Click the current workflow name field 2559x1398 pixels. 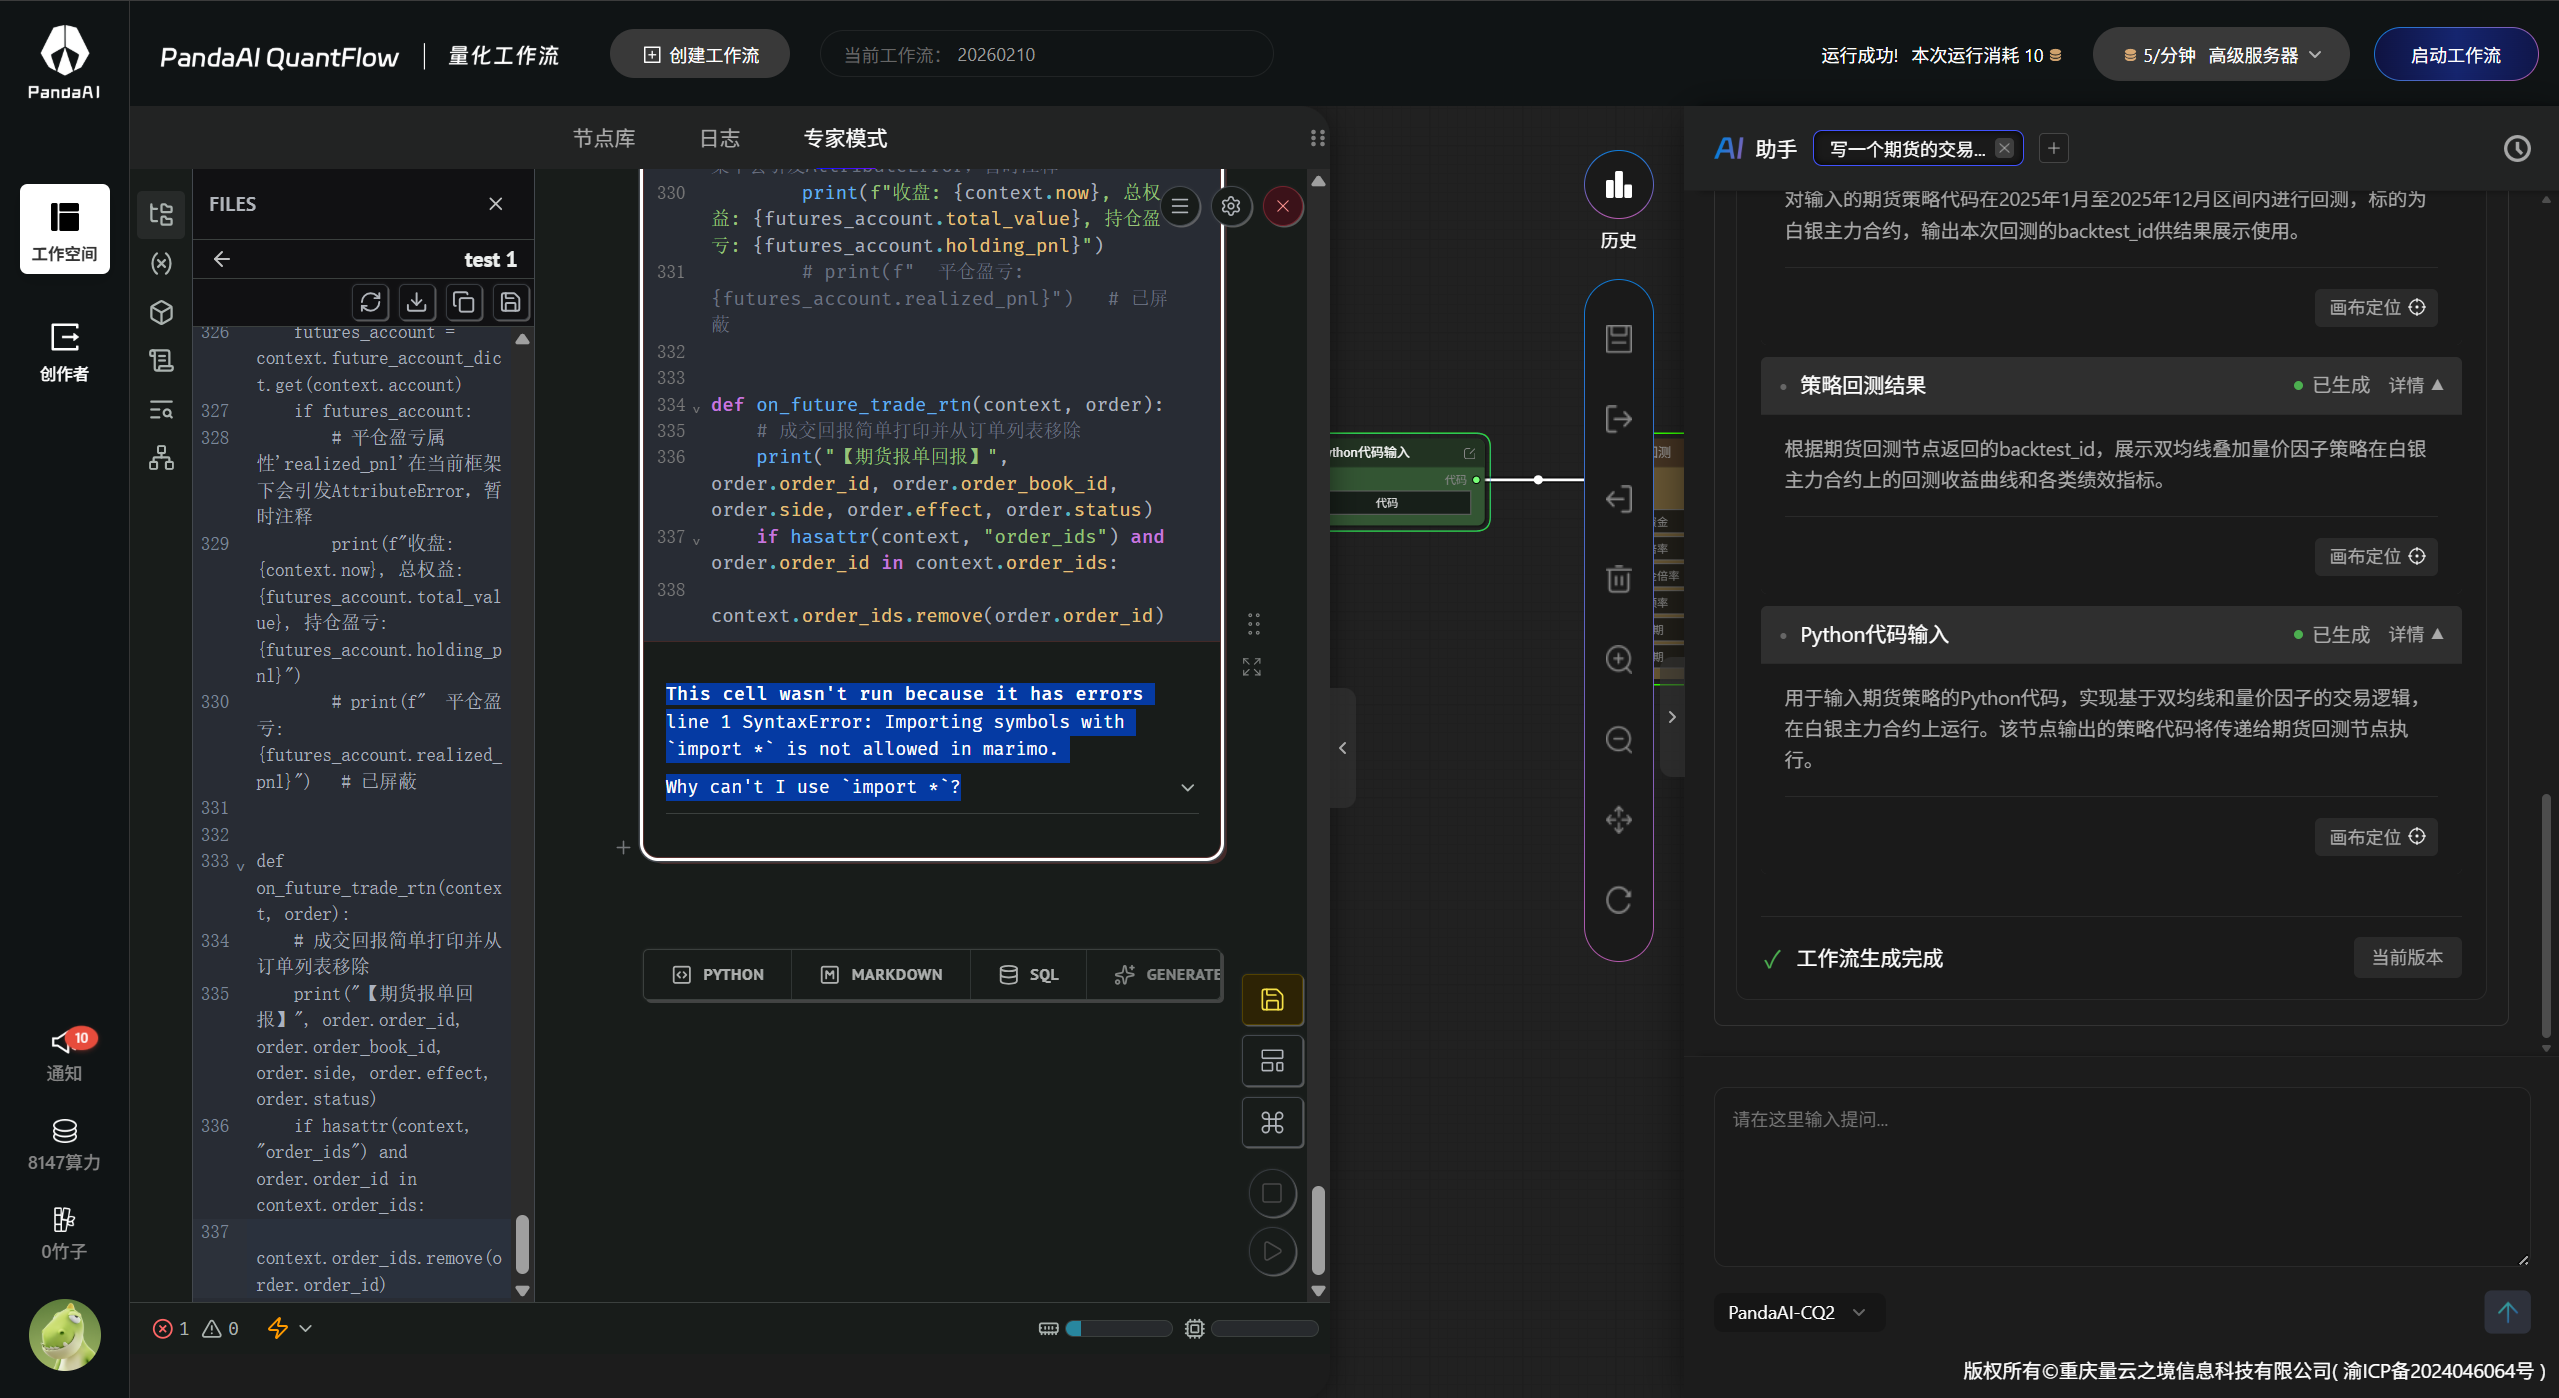pos(1046,55)
